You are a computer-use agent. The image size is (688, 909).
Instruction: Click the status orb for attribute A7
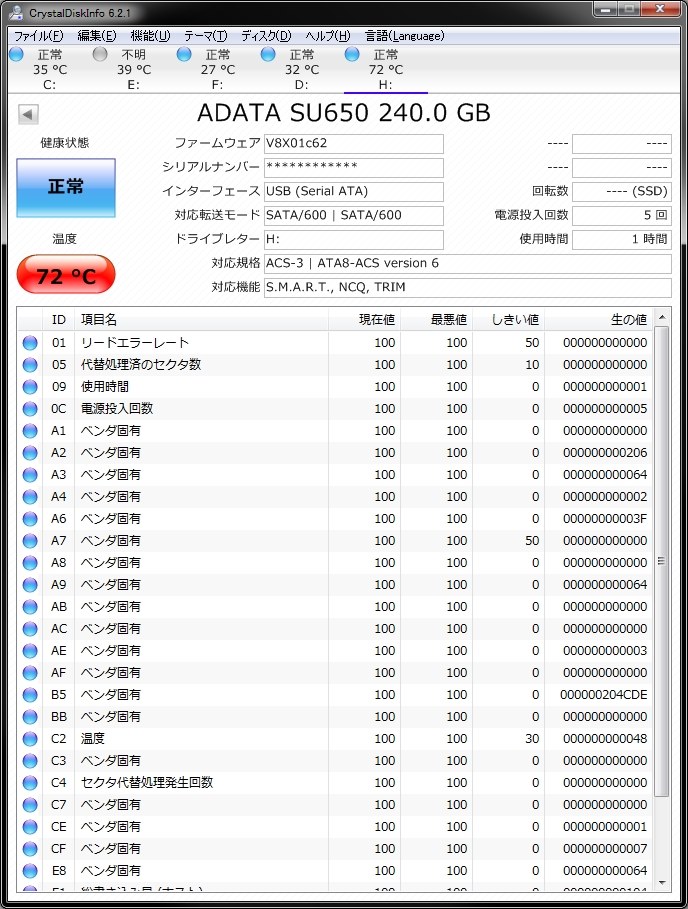coord(30,541)
